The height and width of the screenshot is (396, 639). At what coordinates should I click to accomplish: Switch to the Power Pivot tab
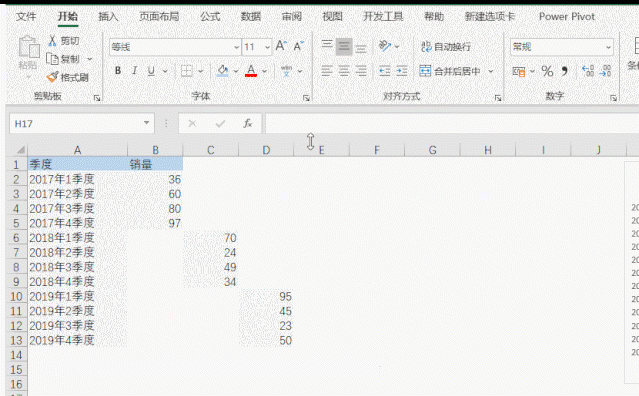pyautogui.click(x=567, y=16)
